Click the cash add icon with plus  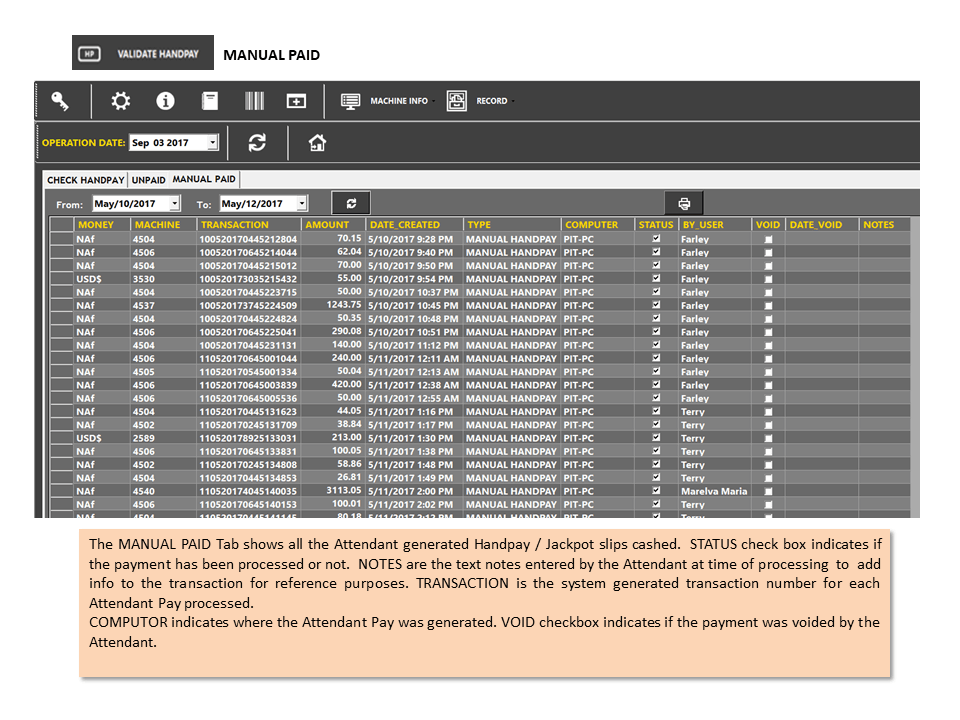[x=296, y=101]
